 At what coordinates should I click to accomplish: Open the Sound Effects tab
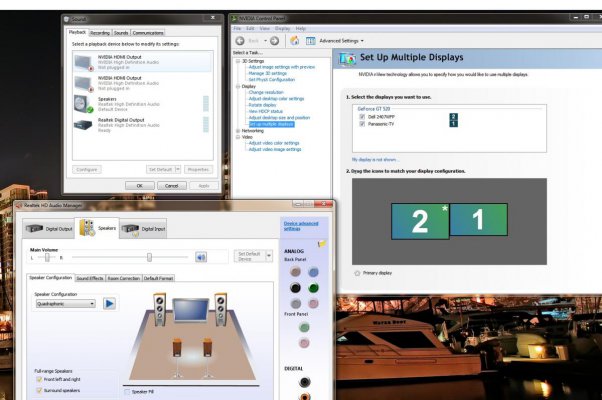point(90,278)
